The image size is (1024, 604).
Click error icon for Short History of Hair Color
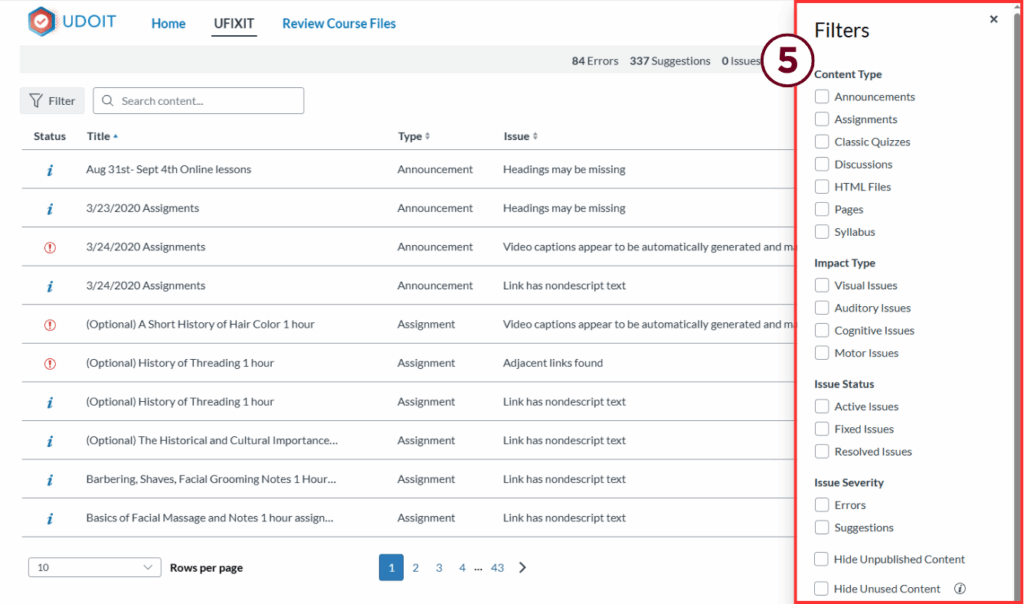click(50, 325)
